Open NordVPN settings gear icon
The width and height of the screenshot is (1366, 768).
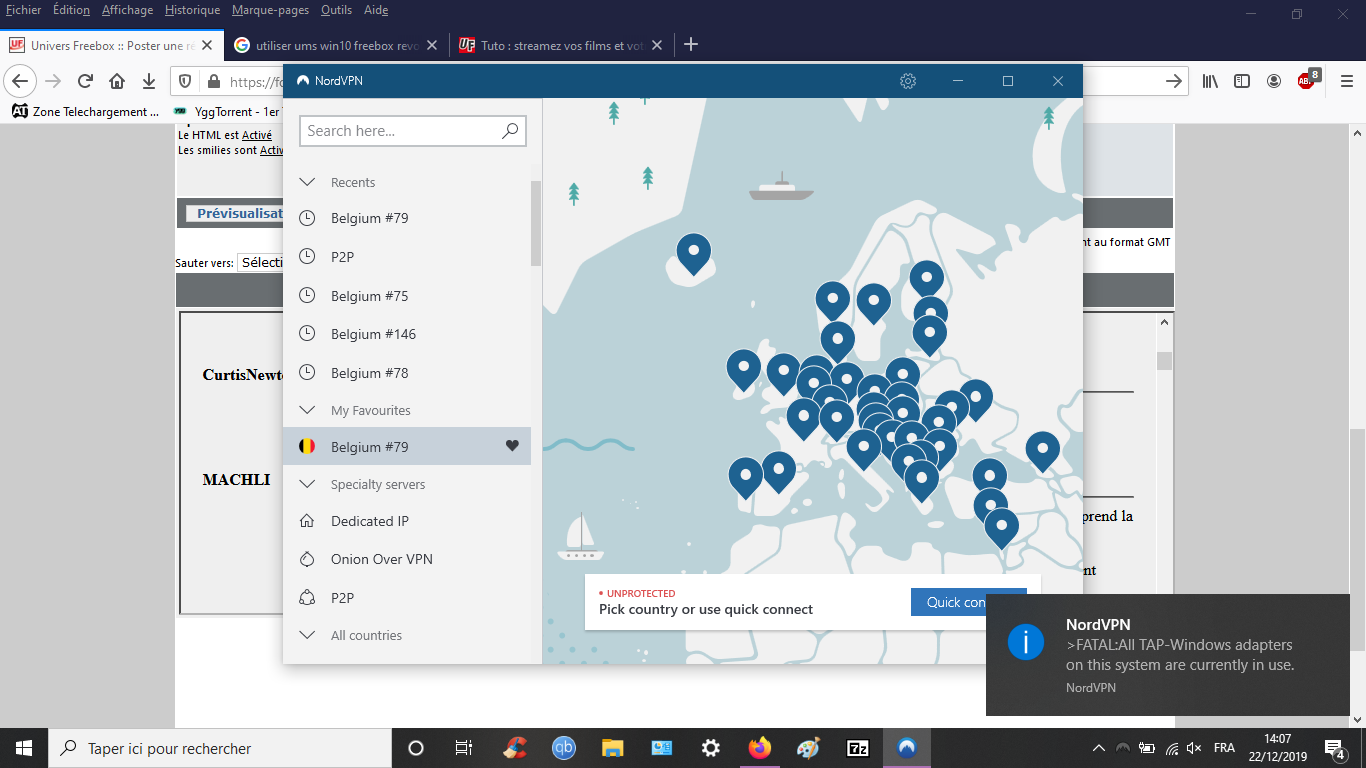click(x=908, y=81)
